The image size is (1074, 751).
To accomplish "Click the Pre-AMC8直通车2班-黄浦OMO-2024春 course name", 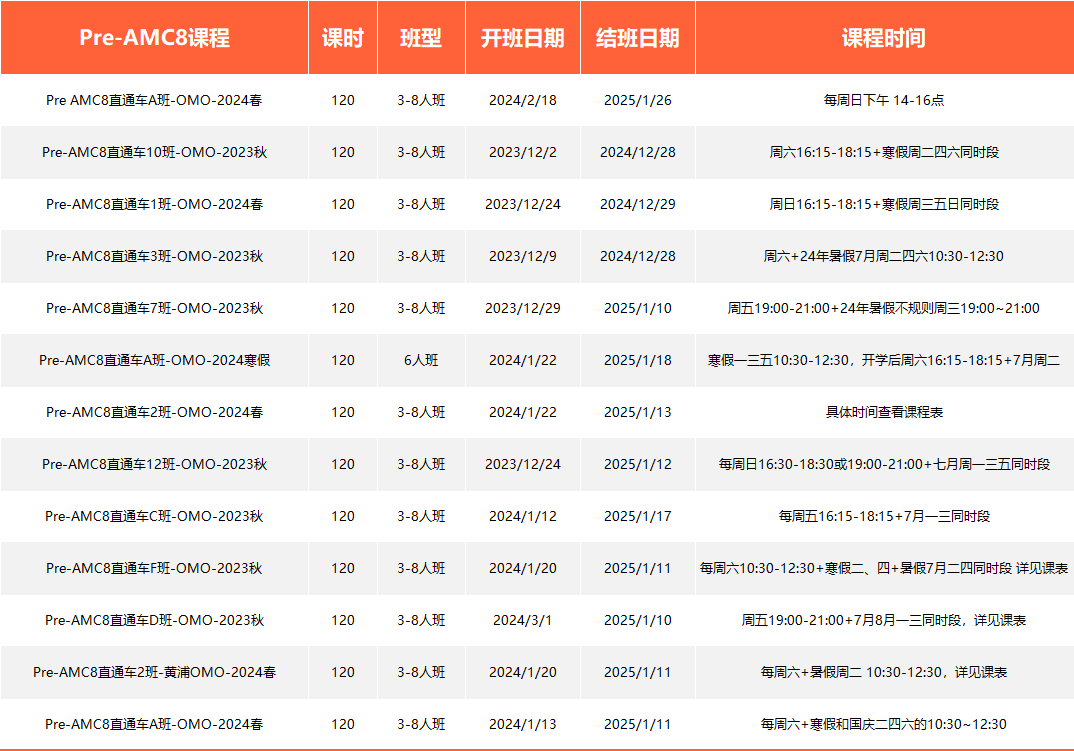I will (154, 672).
